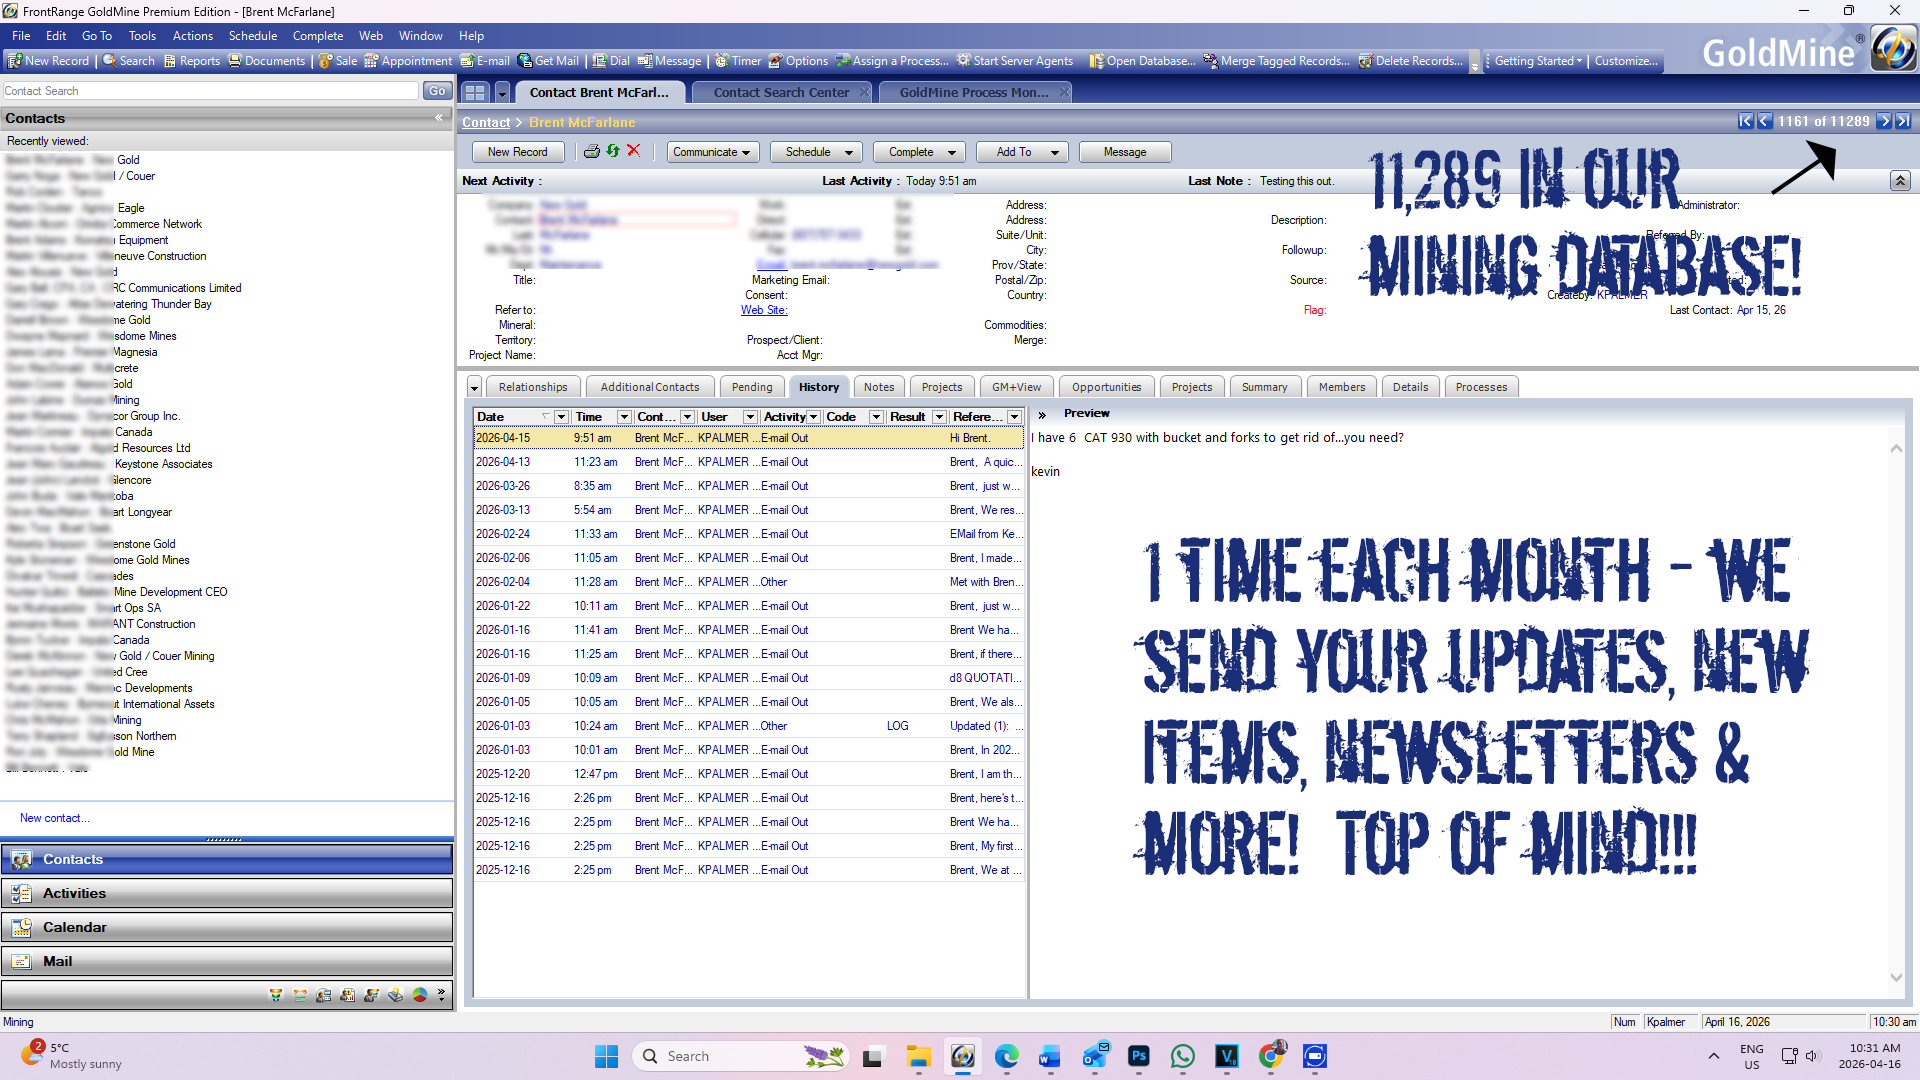1920x1080 pixels.
Task: Collapse the Contacts side panel chevron
Action: pyautogui.click(x=439, y=118)
